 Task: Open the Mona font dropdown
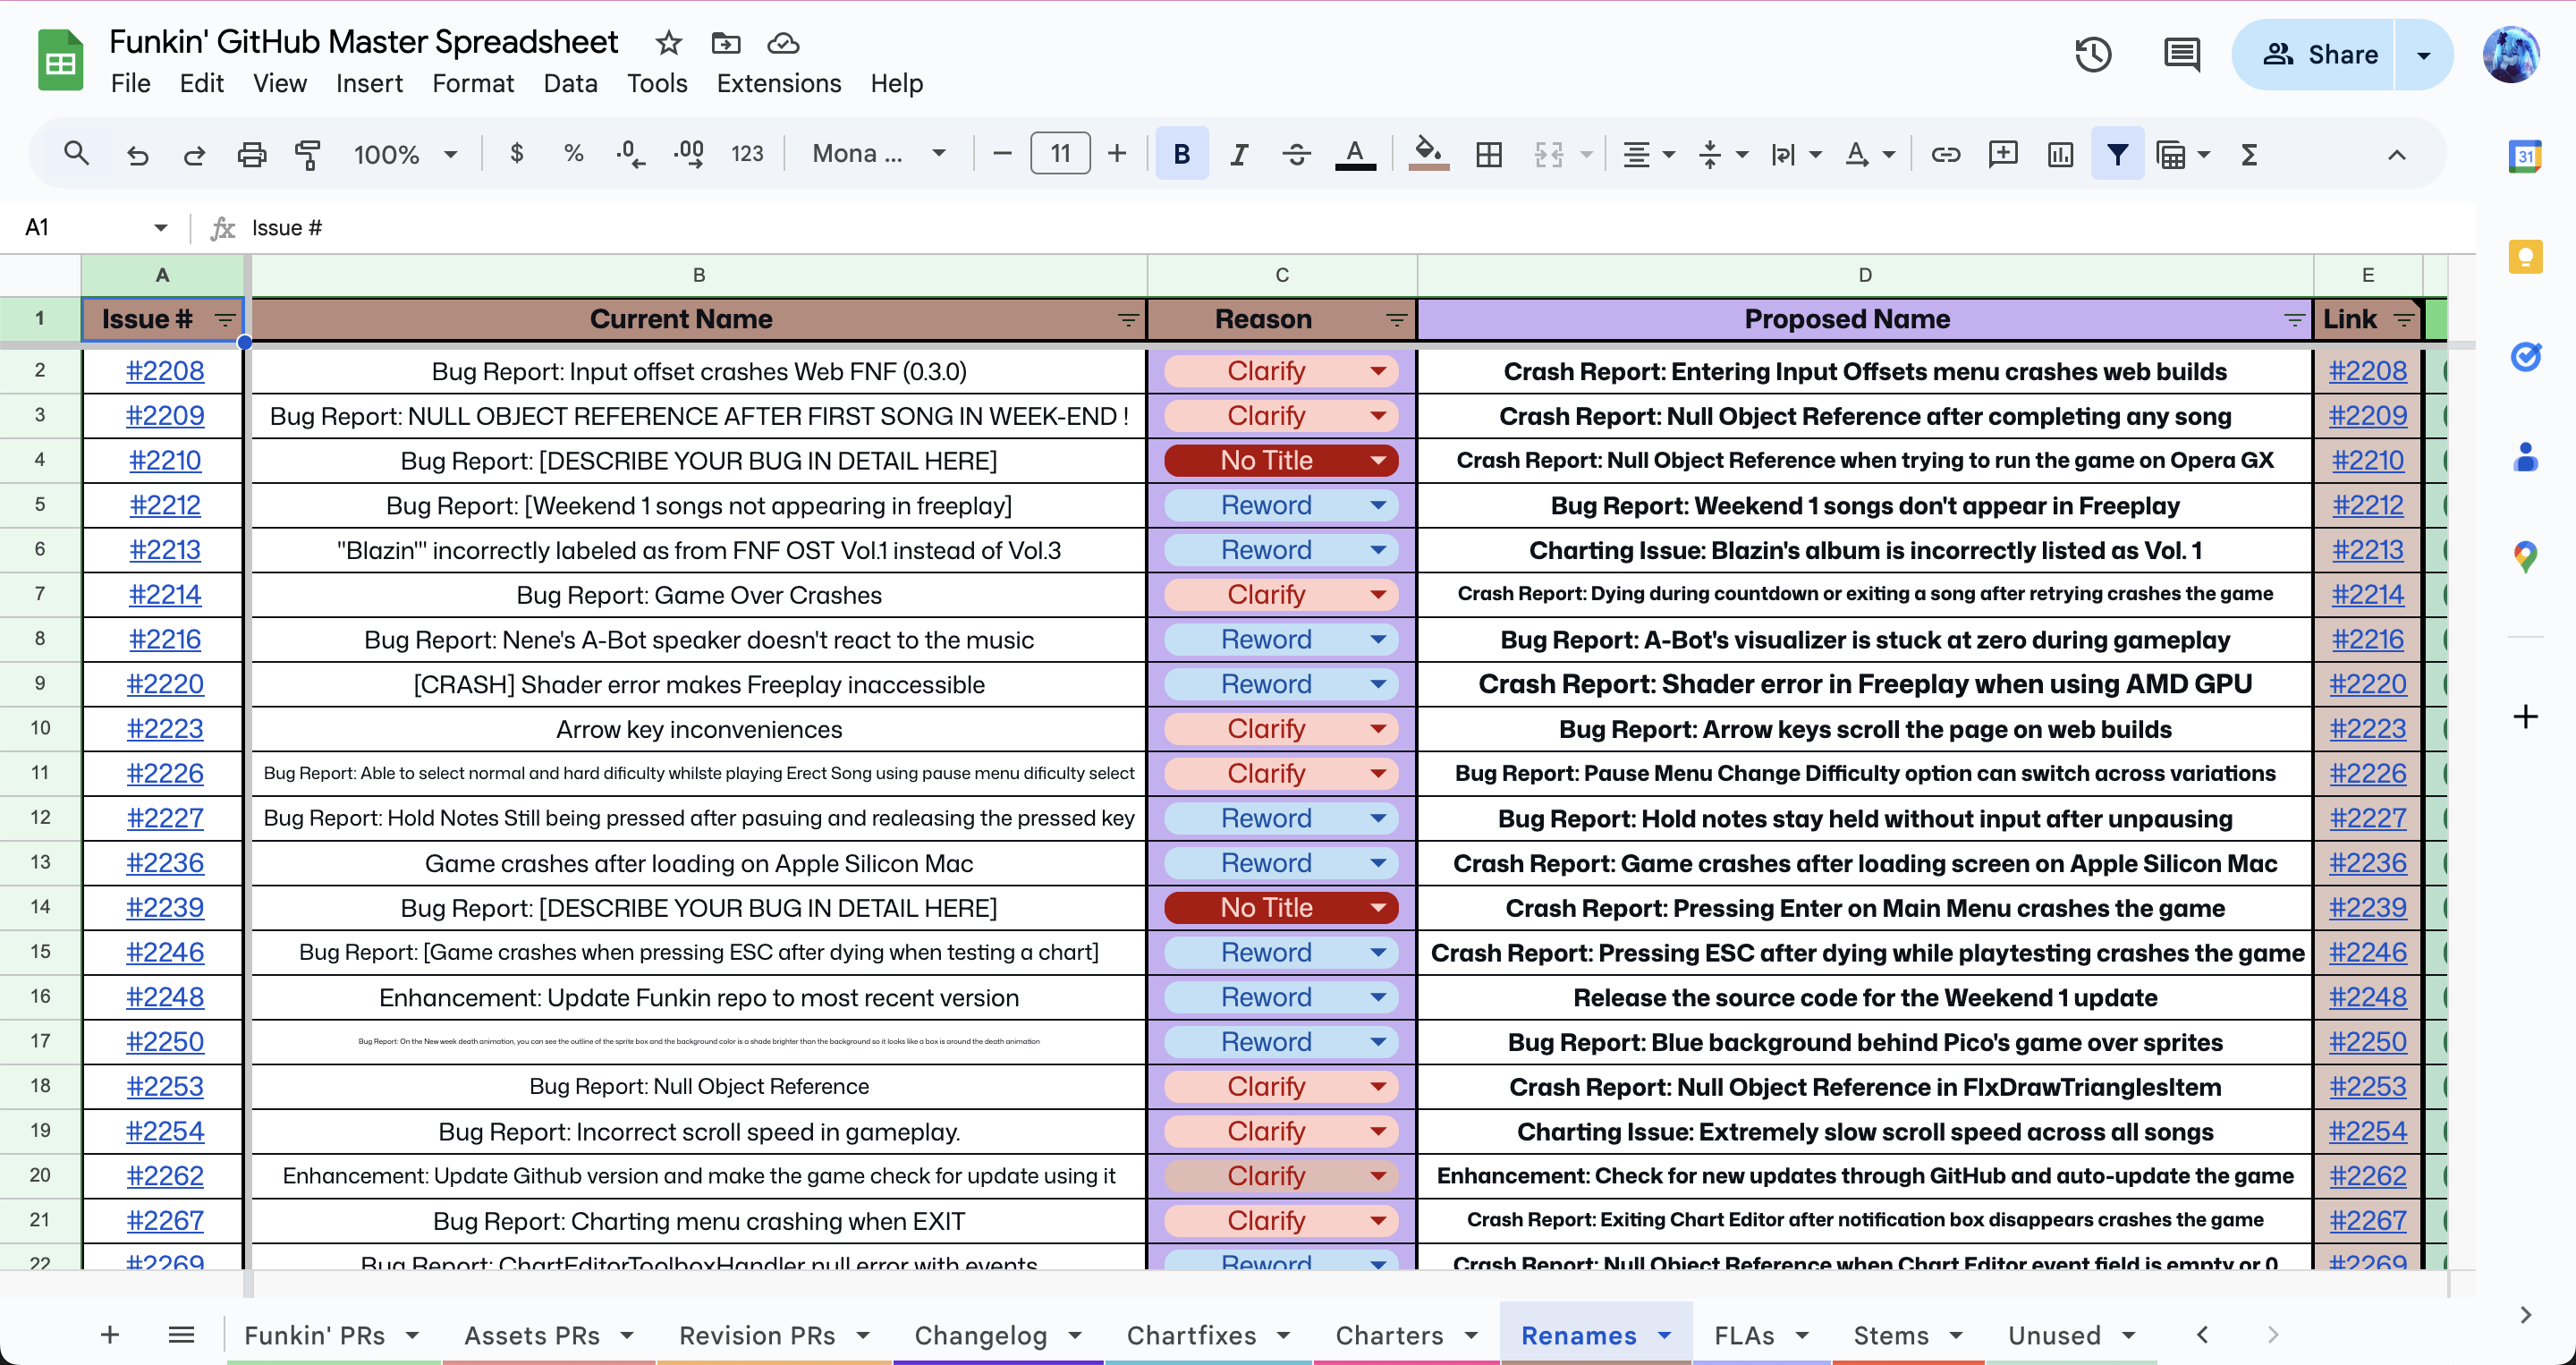click(x=879, y=154)
